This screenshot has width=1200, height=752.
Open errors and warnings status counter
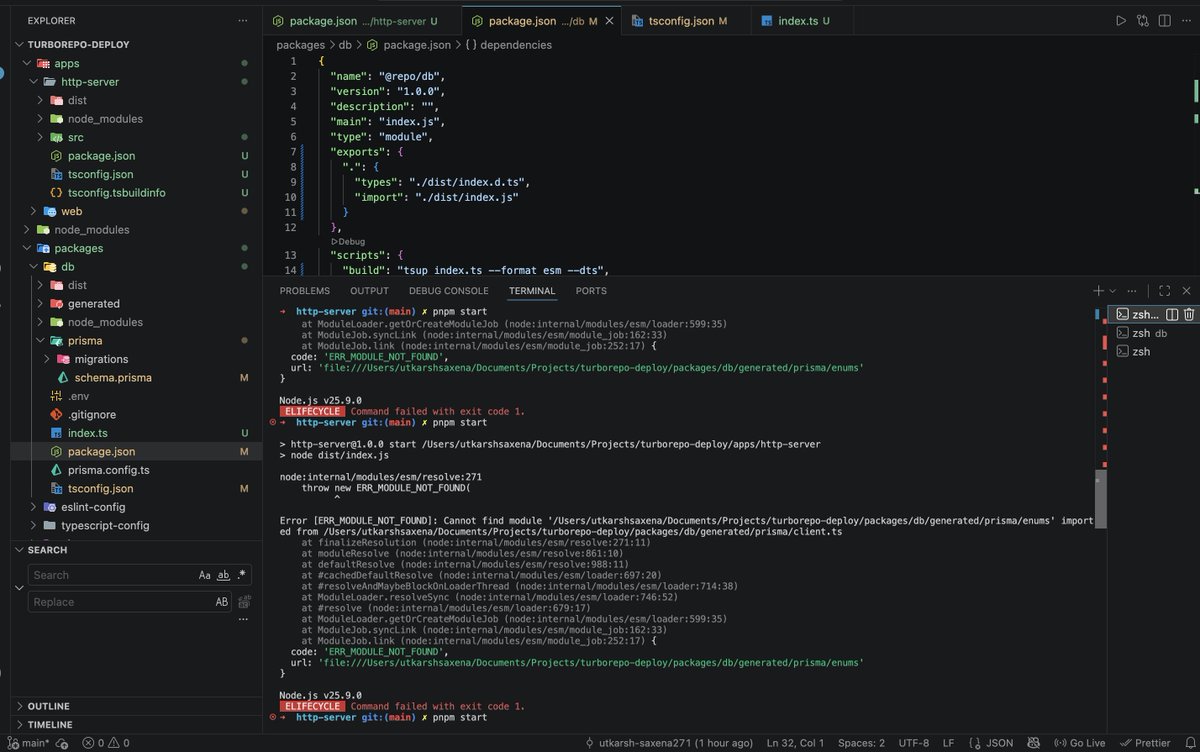point(106,743)
